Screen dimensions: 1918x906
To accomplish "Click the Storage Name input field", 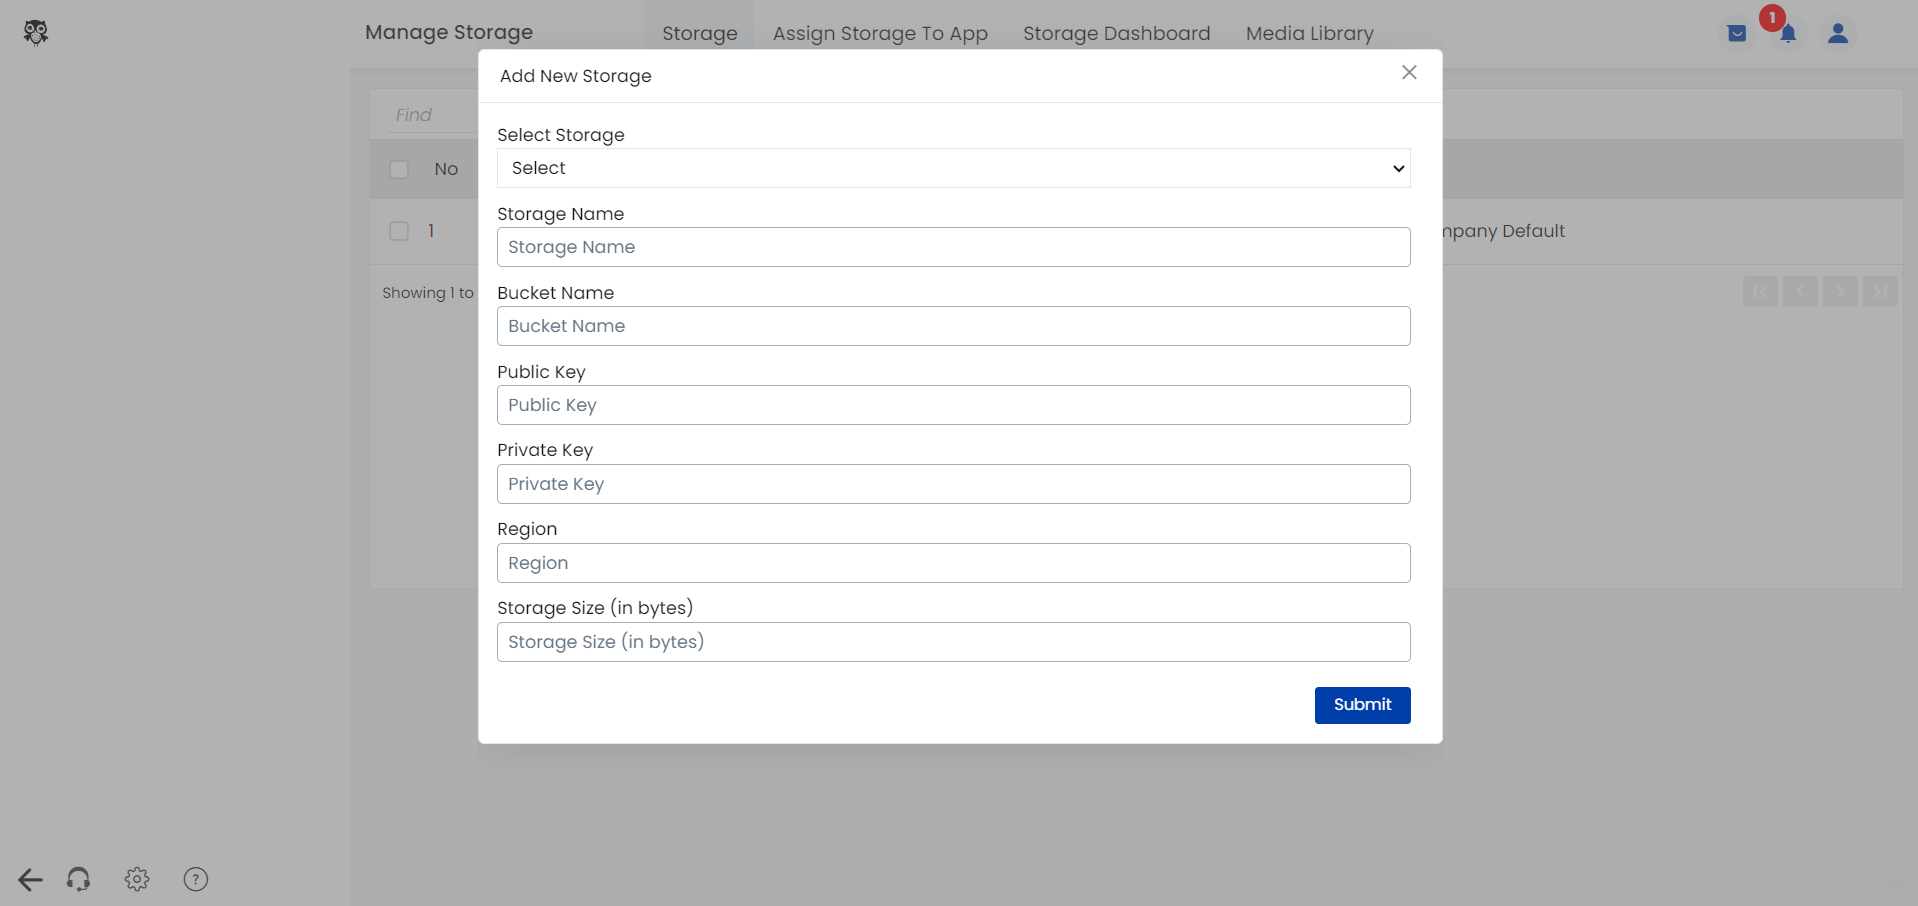I will point(953,247).
